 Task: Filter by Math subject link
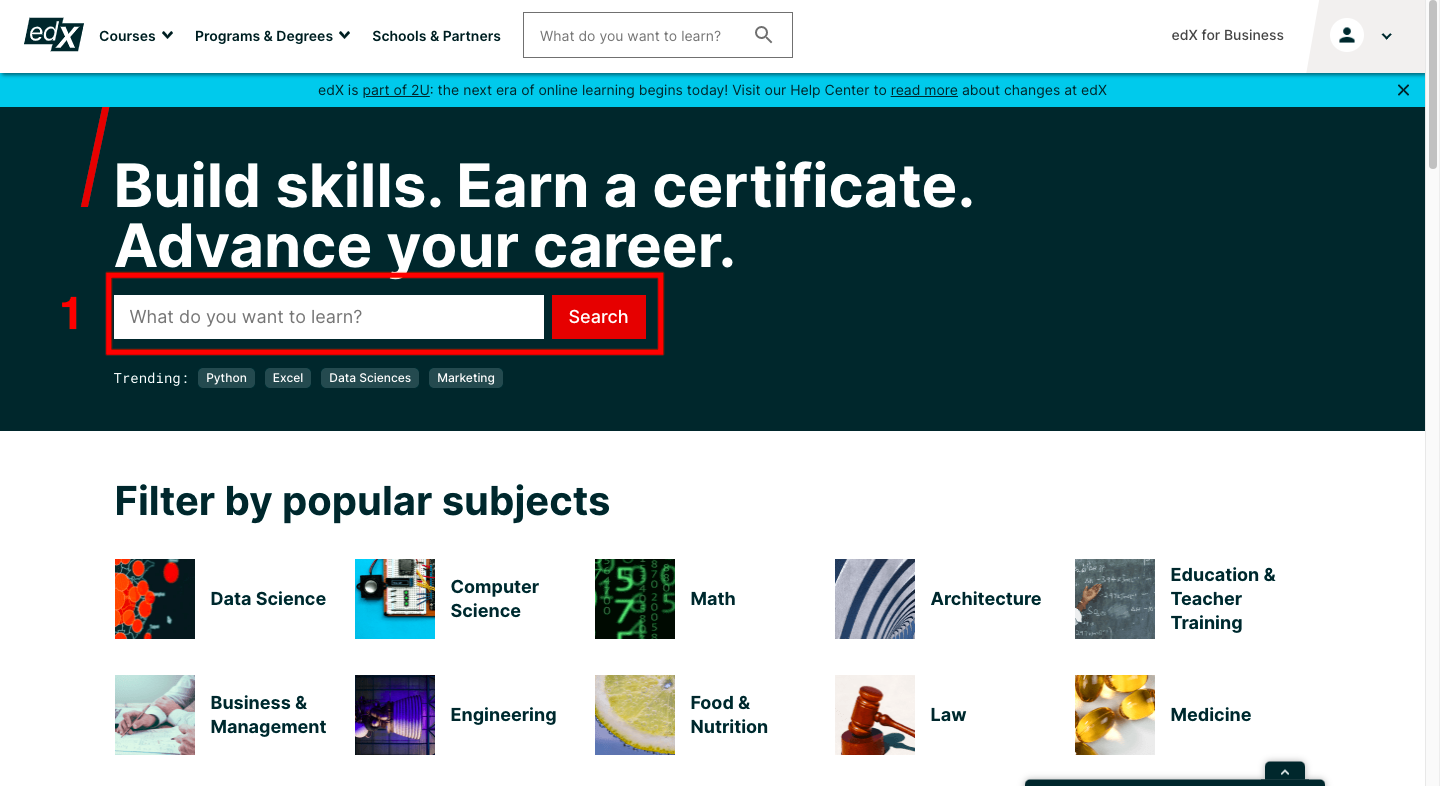(x=713, y=599)
